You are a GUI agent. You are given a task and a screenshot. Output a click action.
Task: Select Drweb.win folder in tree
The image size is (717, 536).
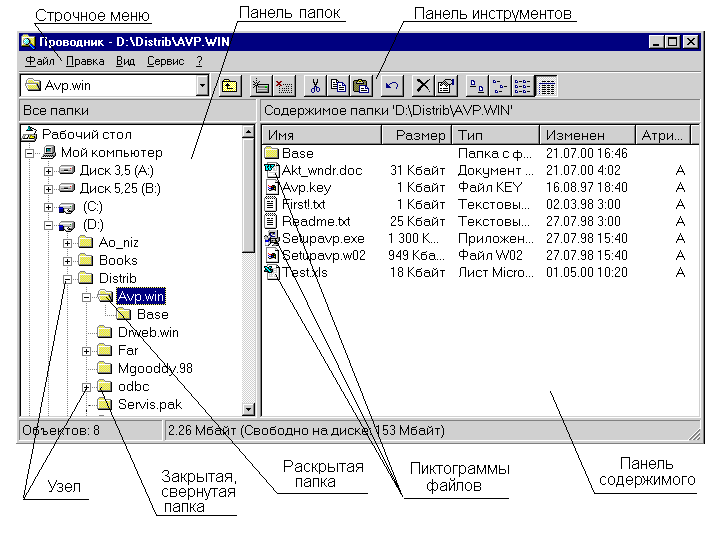pos(148,332)
